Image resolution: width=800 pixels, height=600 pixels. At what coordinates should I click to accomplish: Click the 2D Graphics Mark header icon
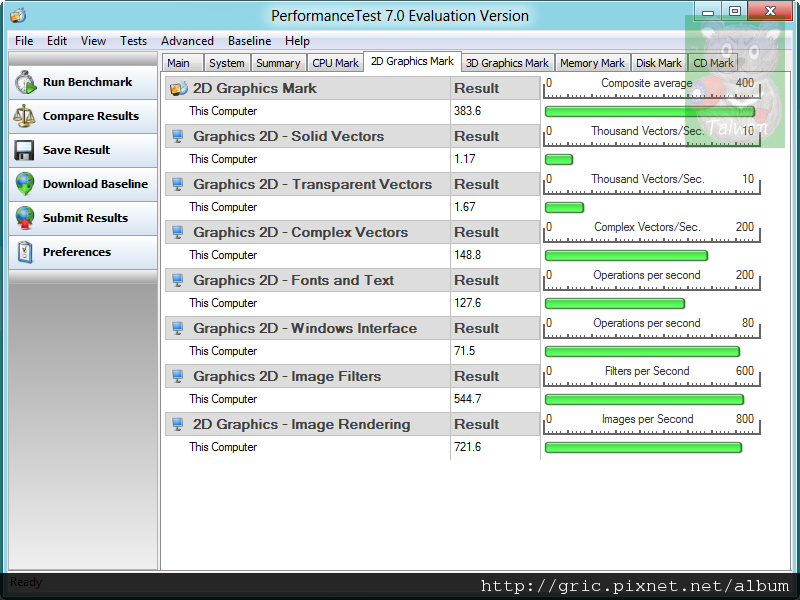pyautogui.click(x=179, y=88)
